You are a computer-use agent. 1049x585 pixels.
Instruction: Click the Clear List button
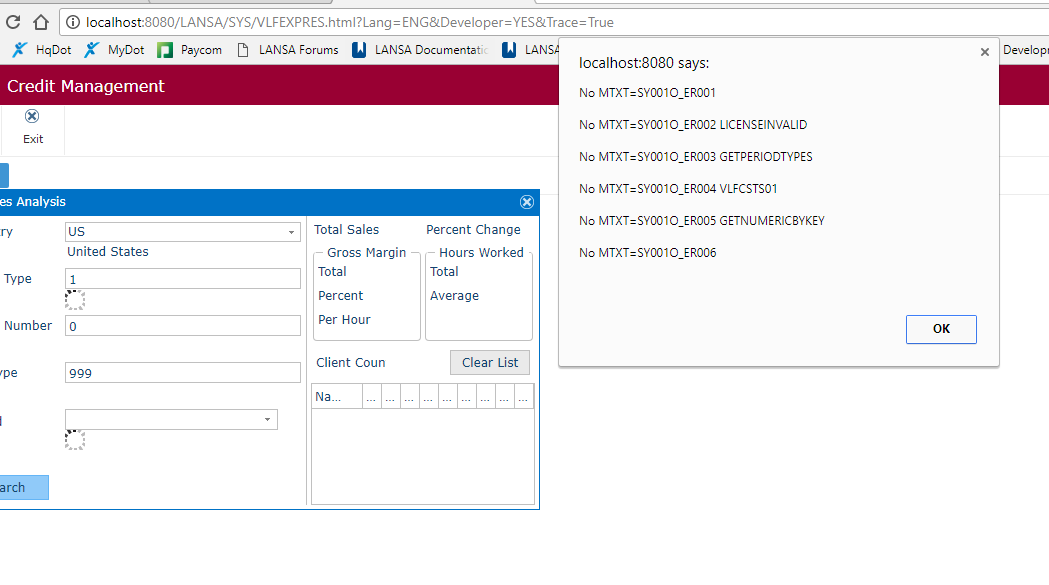(x=490, y=362)
